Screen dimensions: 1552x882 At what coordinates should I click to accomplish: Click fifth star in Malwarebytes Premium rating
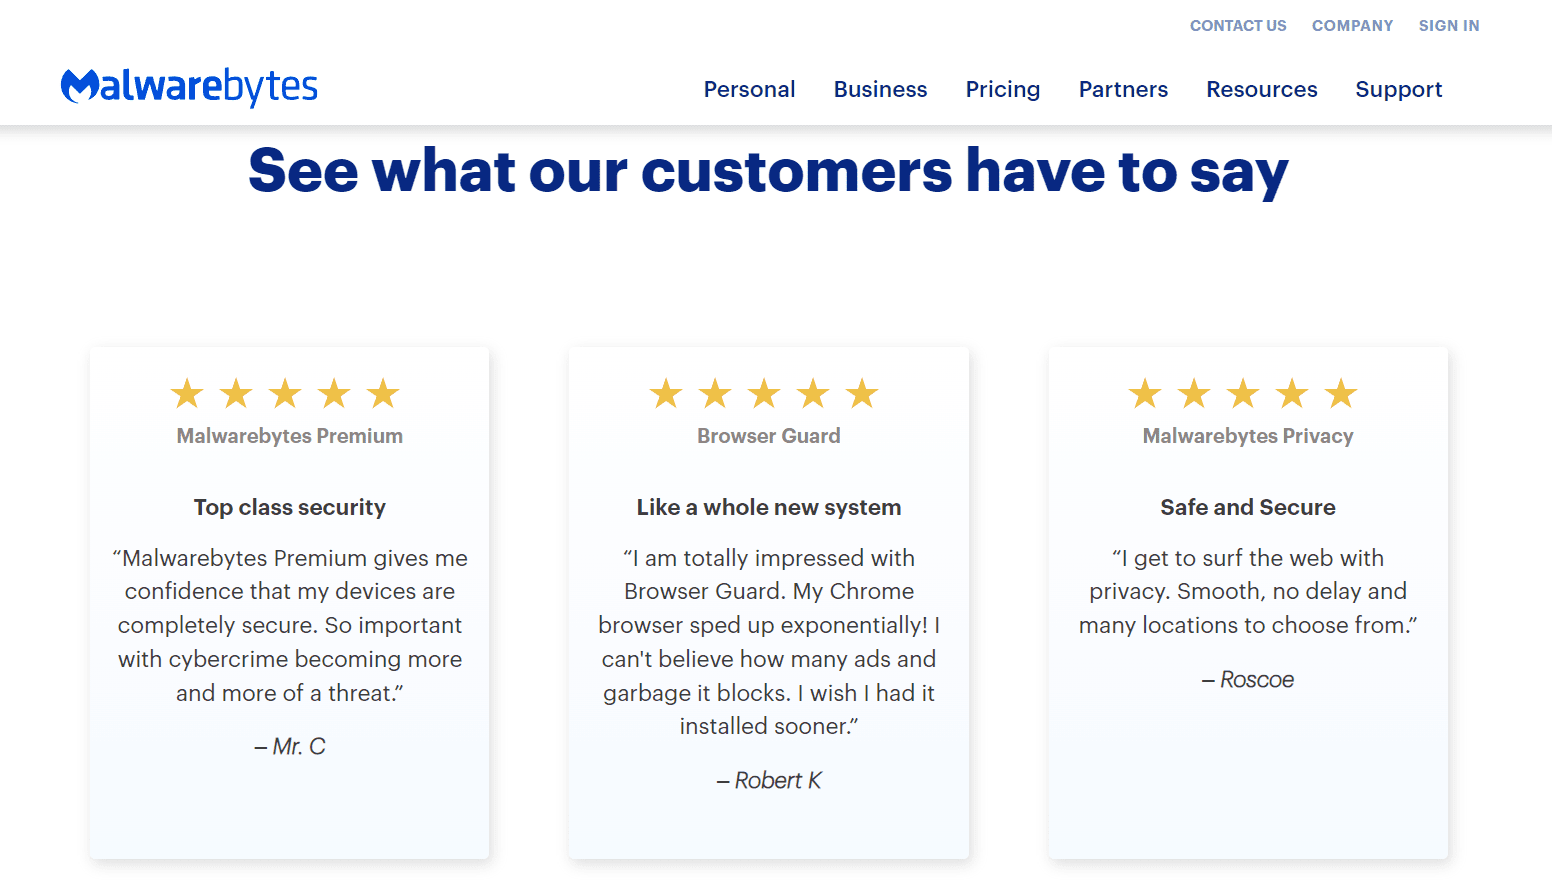pos(383,394)
